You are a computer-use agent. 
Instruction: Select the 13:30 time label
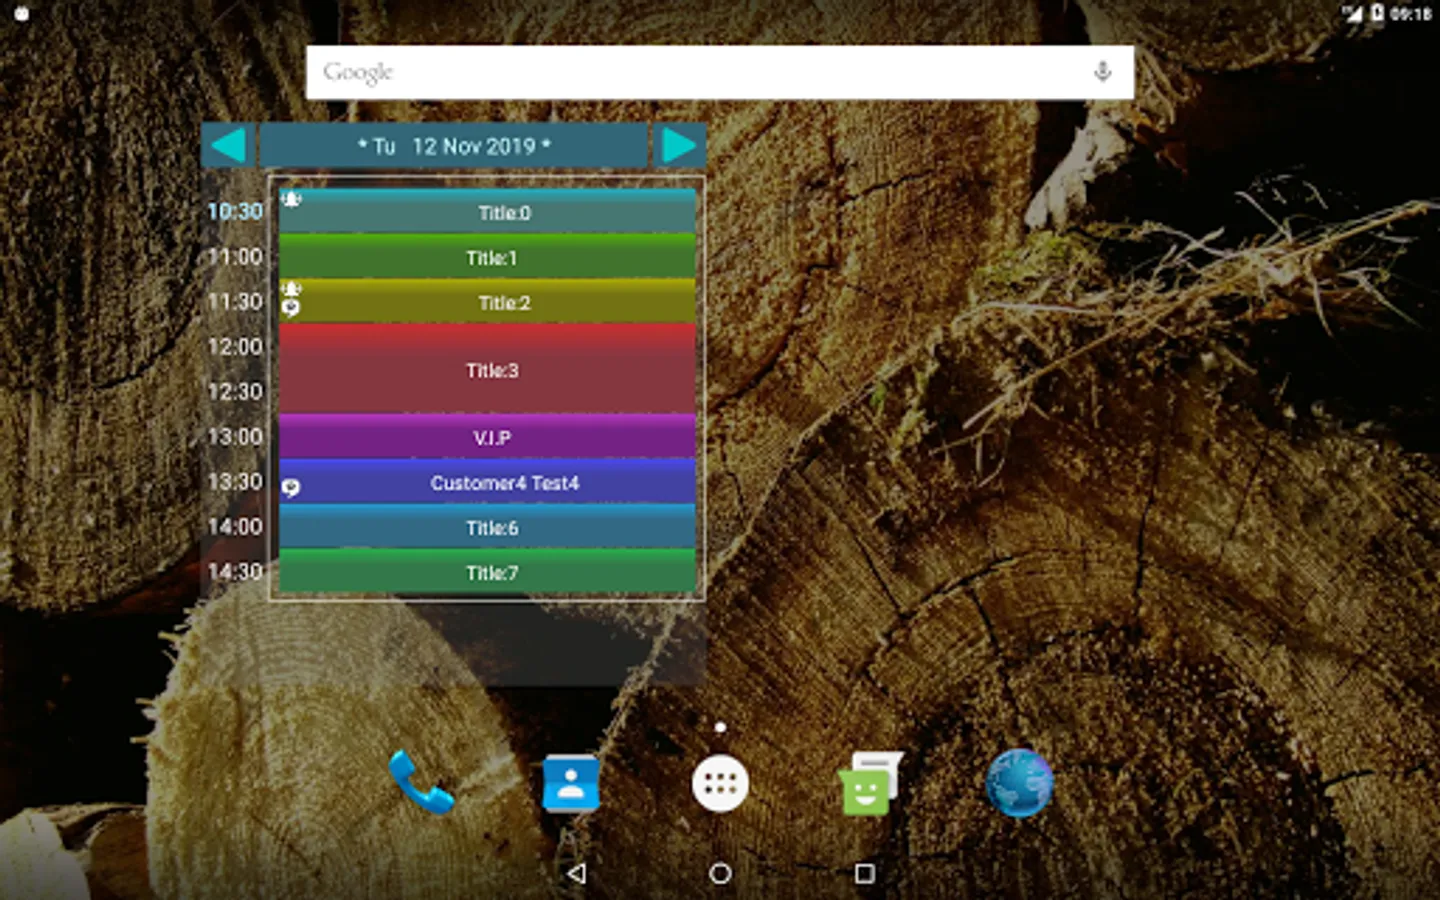click(x=235, y=481)
